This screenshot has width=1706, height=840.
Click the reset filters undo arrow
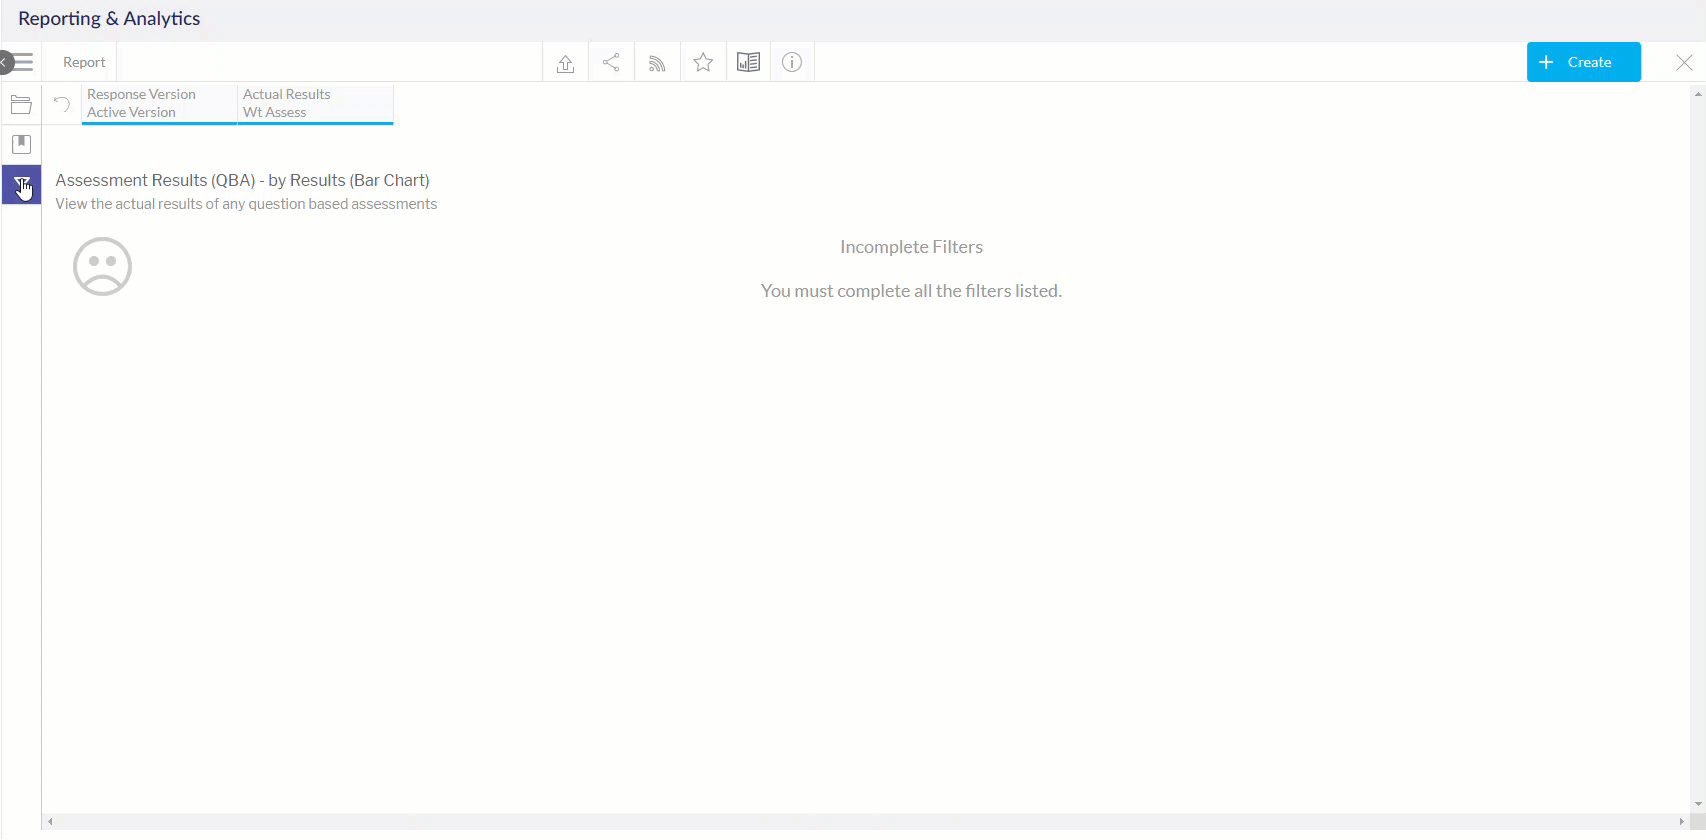point(62,104)
